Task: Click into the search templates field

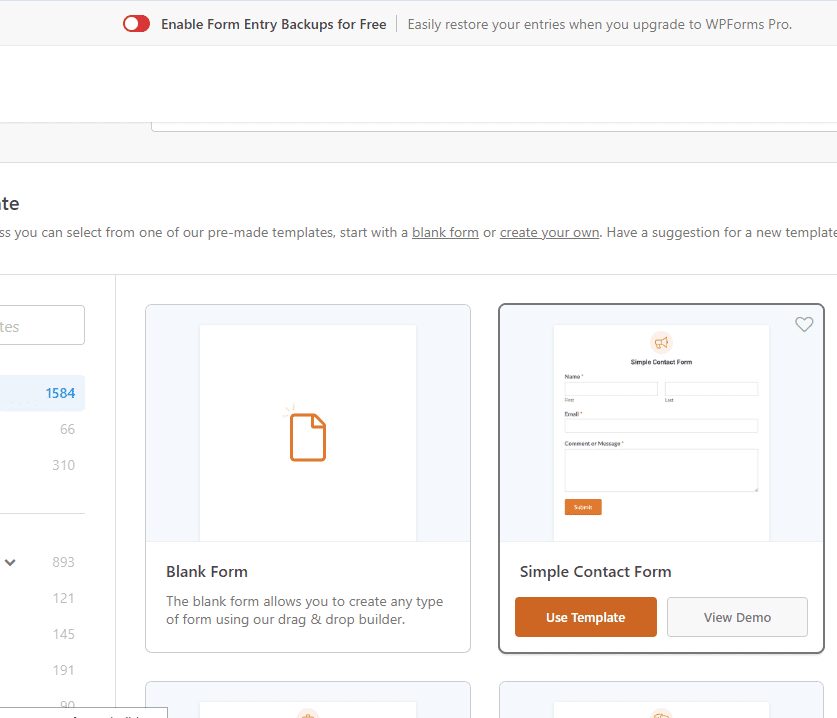Action: tap(40, 326)
